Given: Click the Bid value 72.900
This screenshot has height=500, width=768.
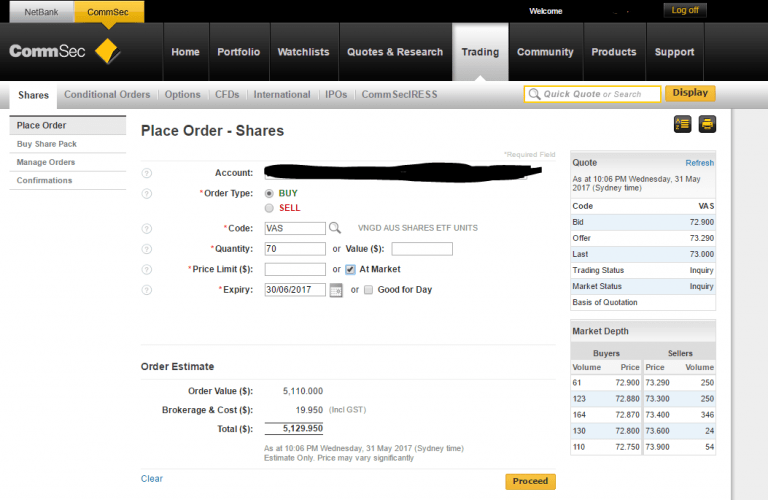Looking at the screenshot, I should tap(701, 222).
